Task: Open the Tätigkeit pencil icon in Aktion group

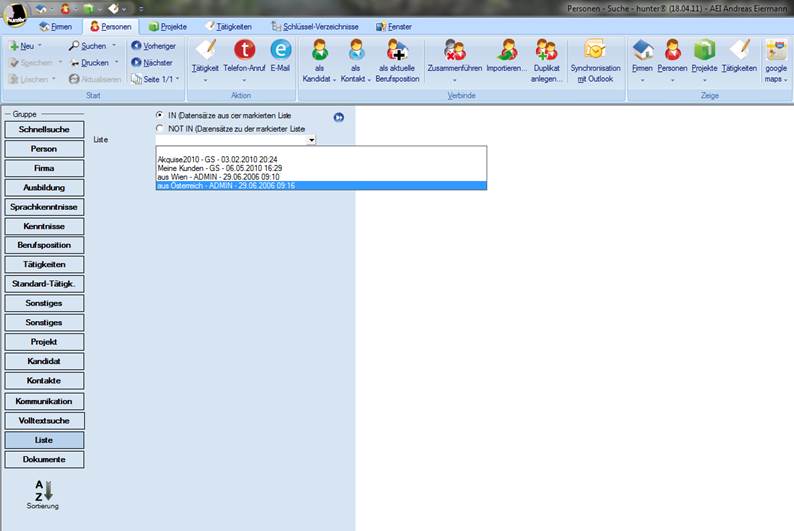Action: point(205,51)
